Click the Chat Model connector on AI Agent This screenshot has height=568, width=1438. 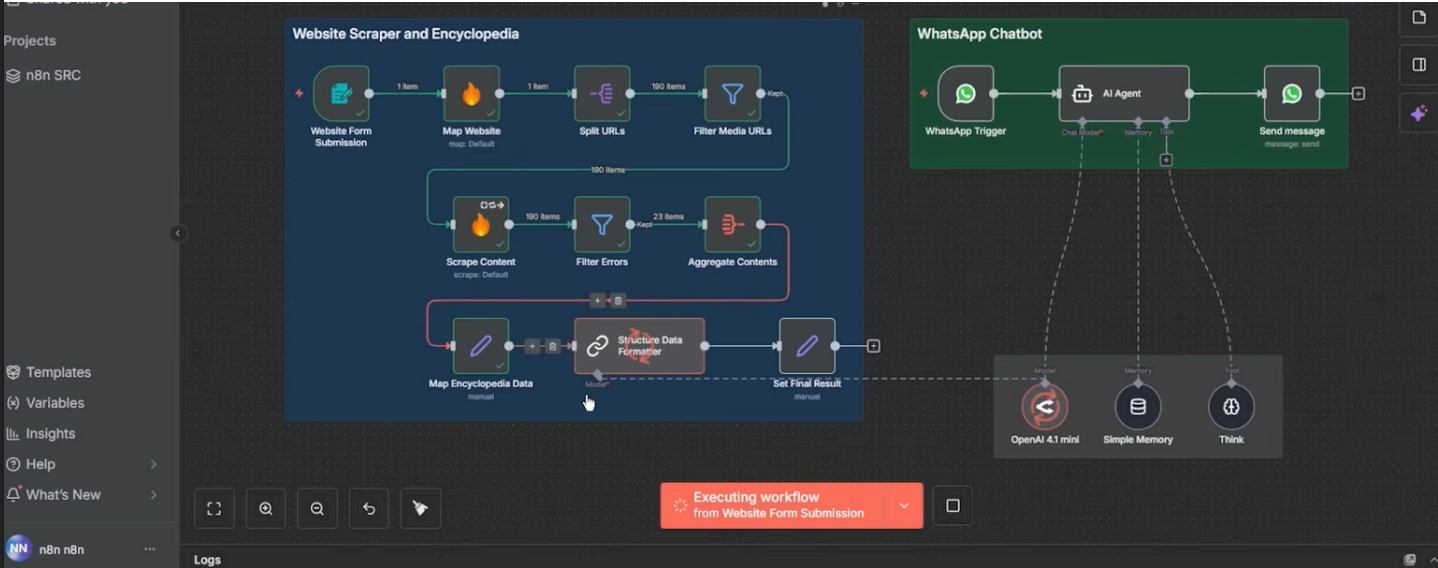[x=1082, y=123]
